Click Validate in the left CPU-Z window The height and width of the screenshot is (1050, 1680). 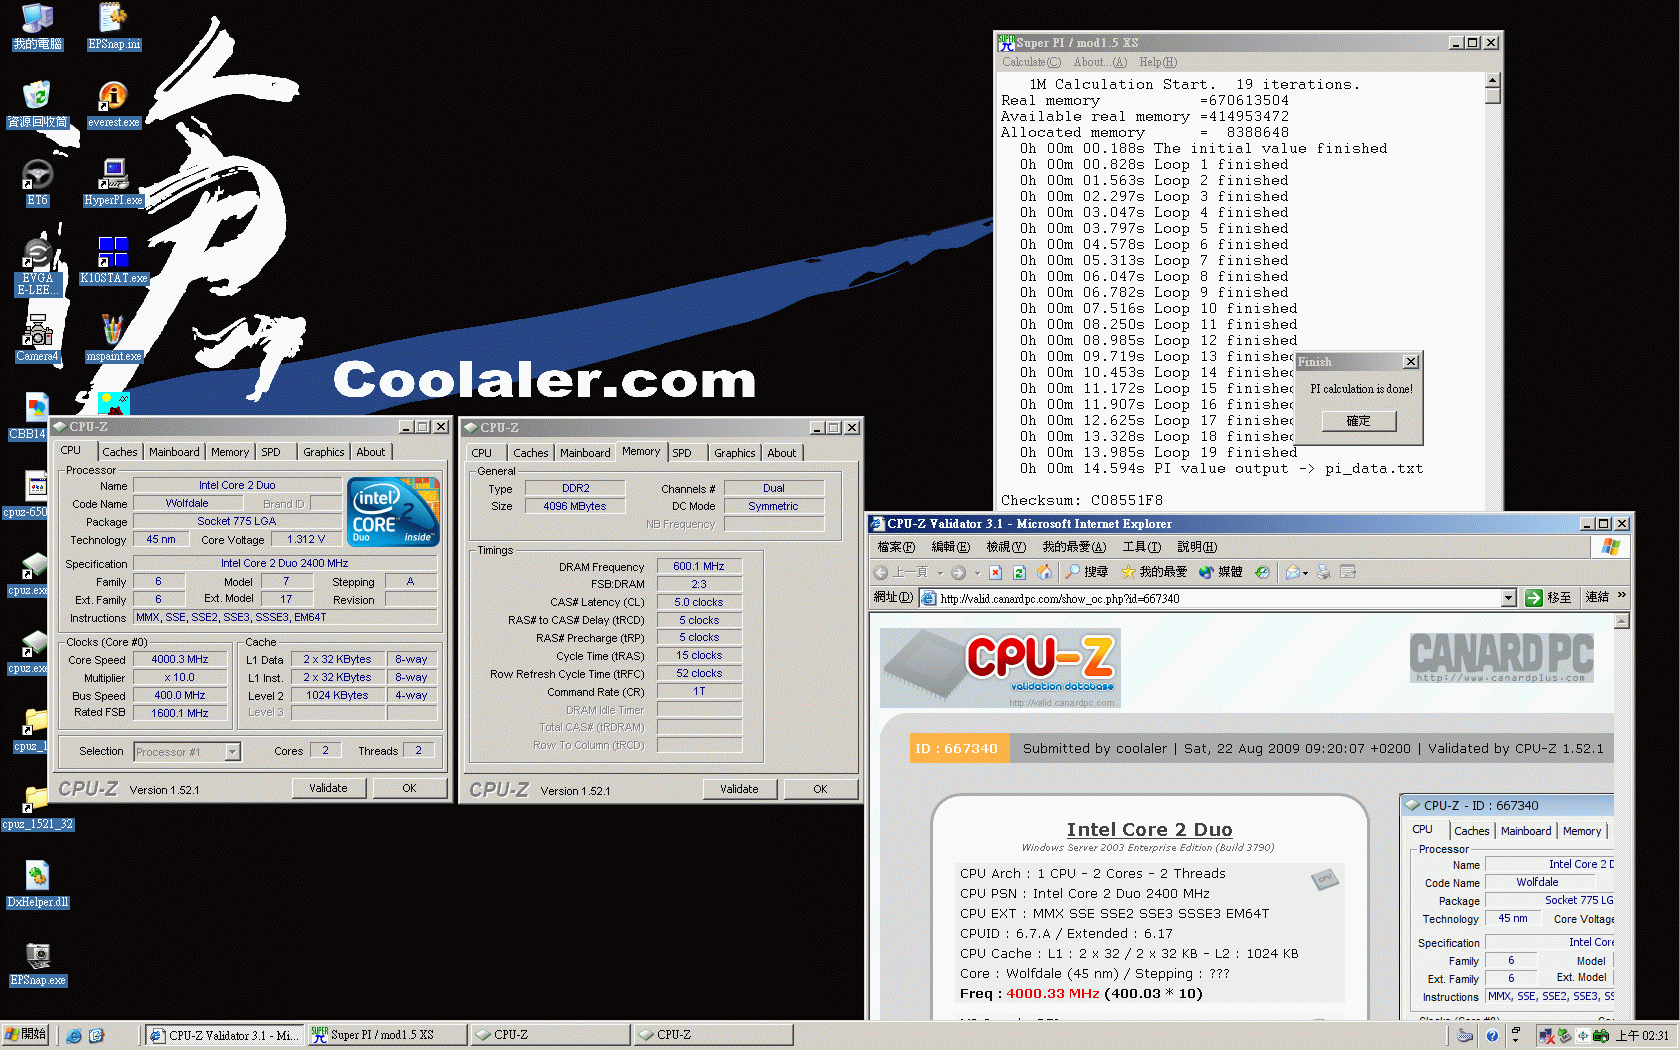pos(328,788)
